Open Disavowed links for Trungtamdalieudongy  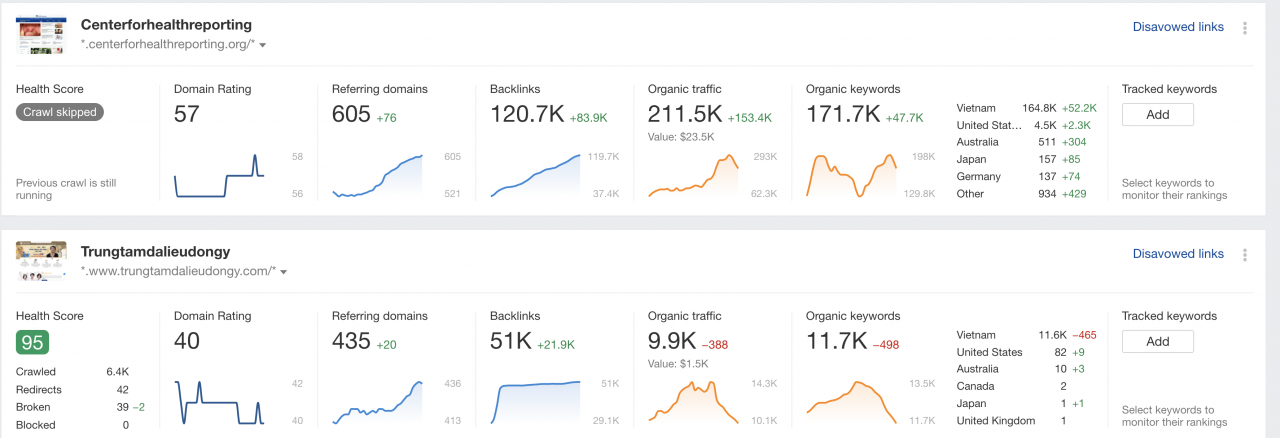click(1177, 254)
